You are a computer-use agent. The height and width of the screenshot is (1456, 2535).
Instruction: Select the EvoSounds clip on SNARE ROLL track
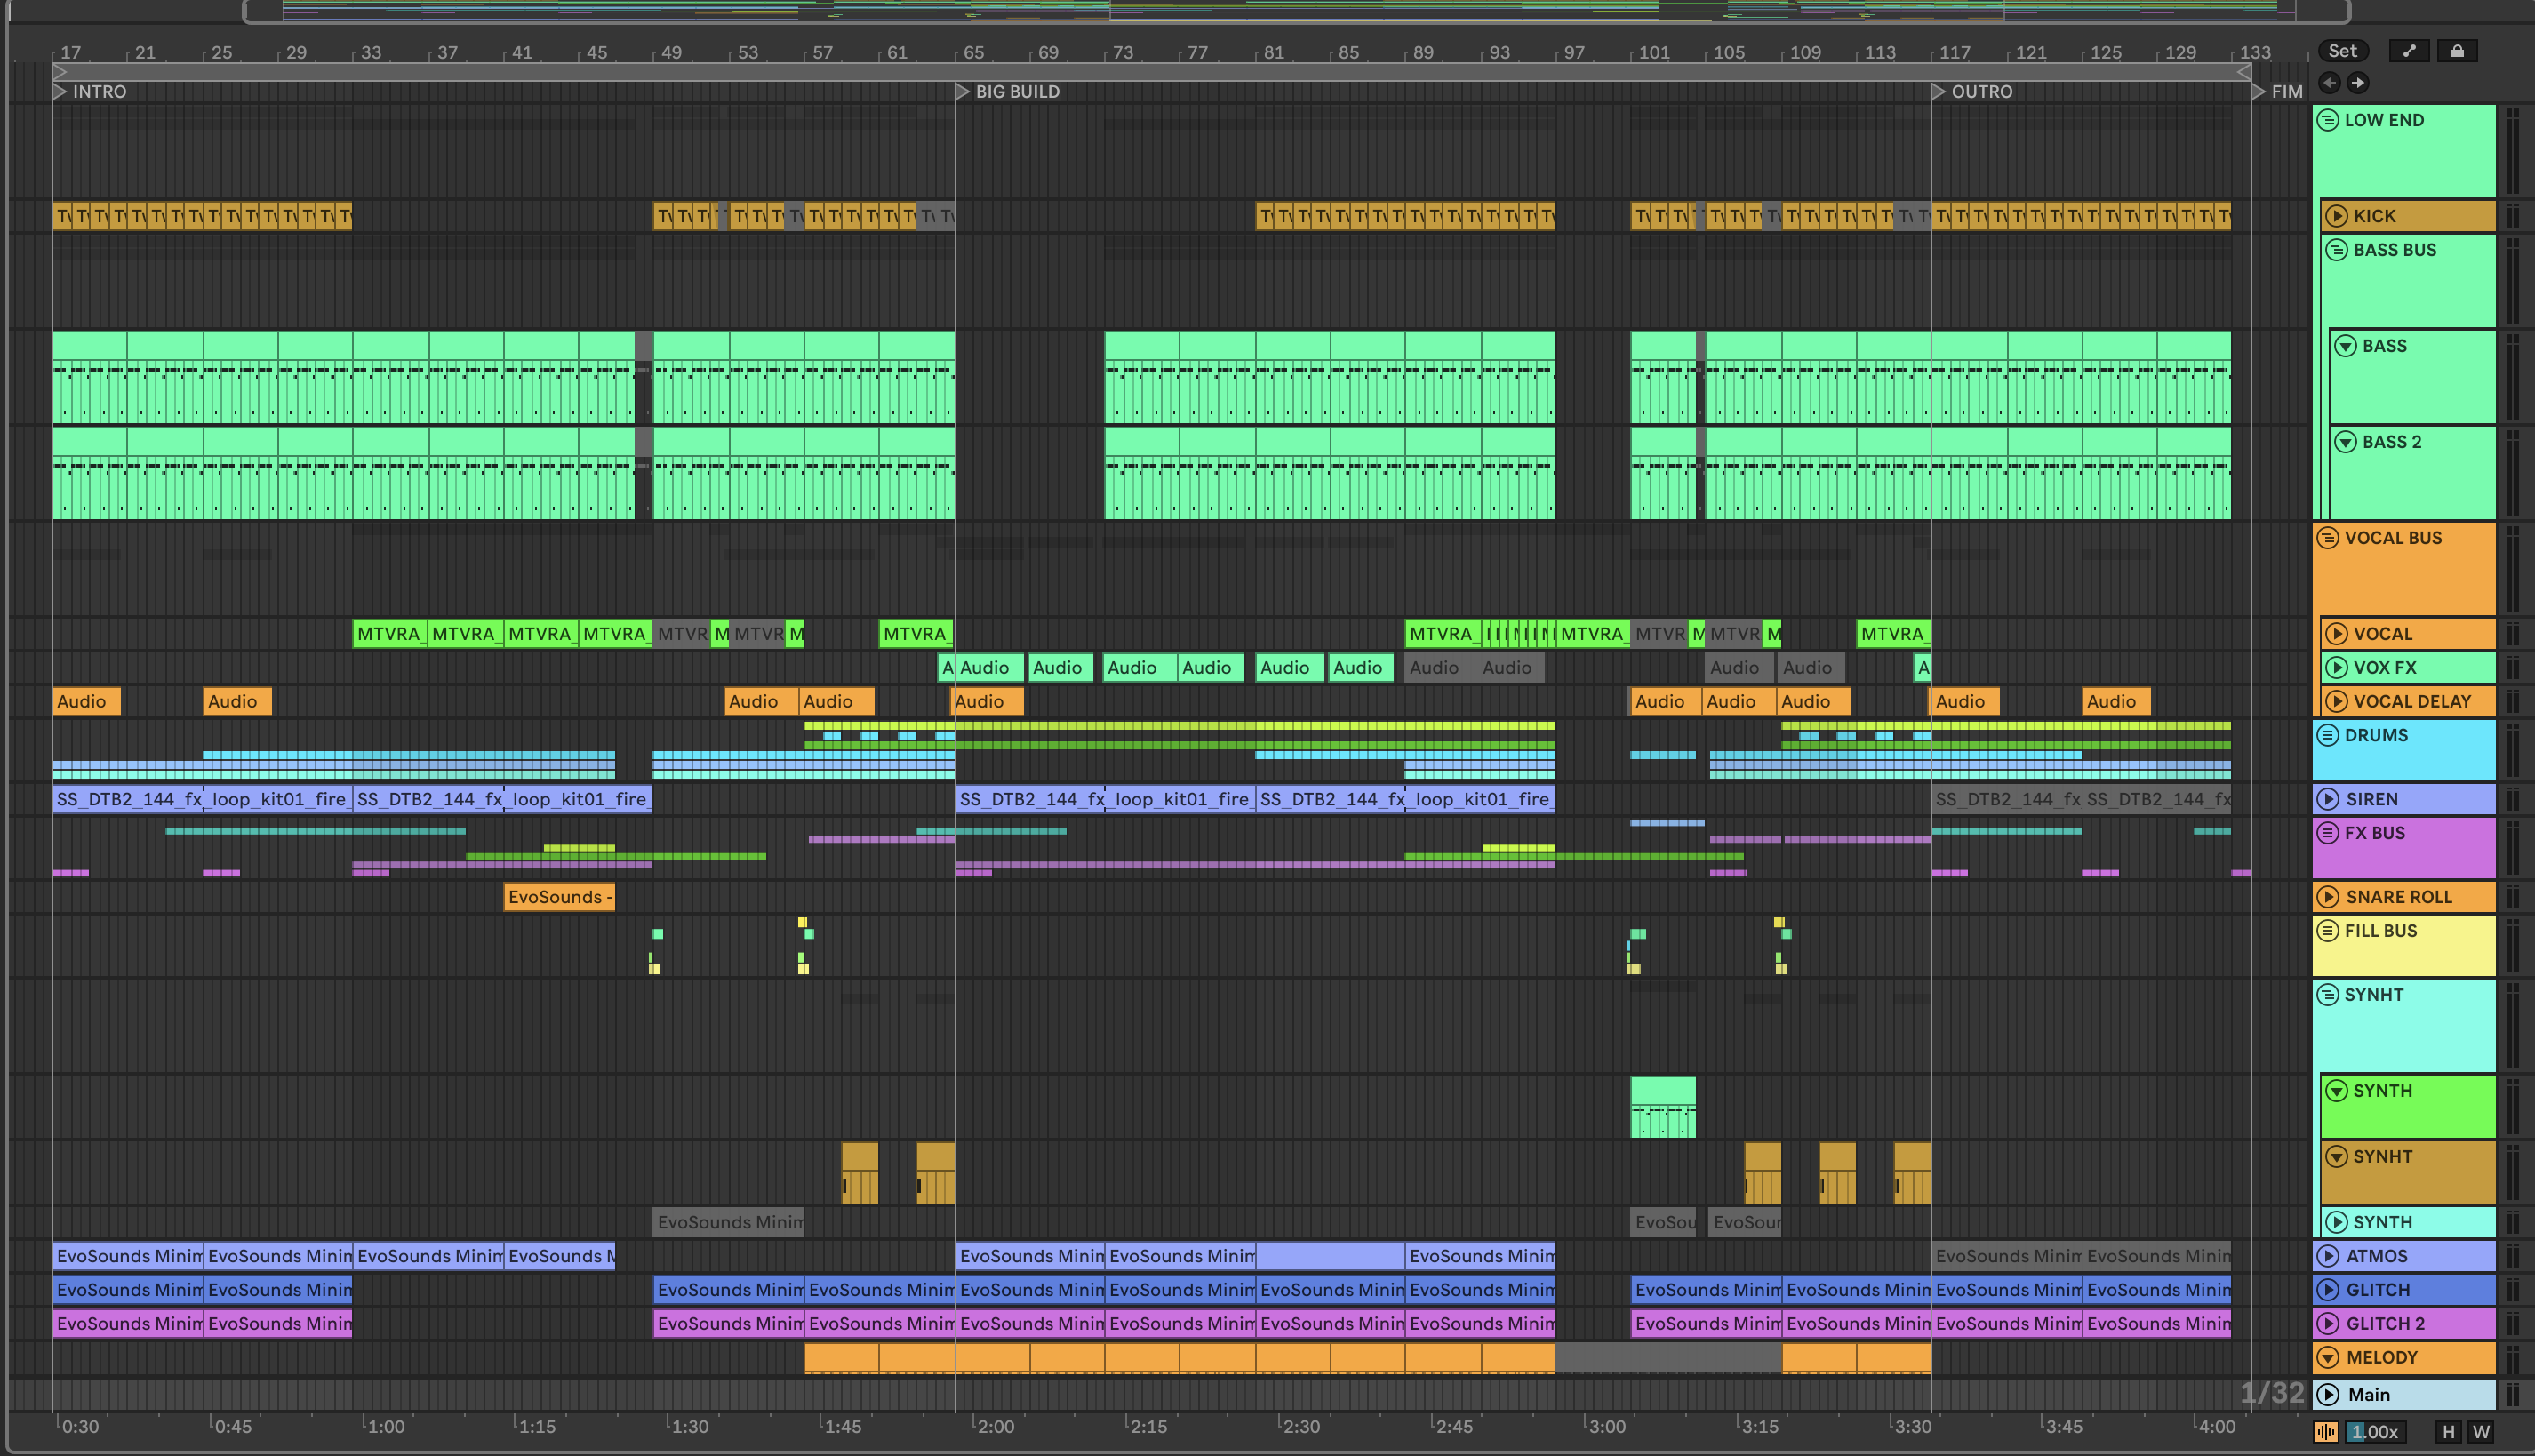tap(558, 897)
